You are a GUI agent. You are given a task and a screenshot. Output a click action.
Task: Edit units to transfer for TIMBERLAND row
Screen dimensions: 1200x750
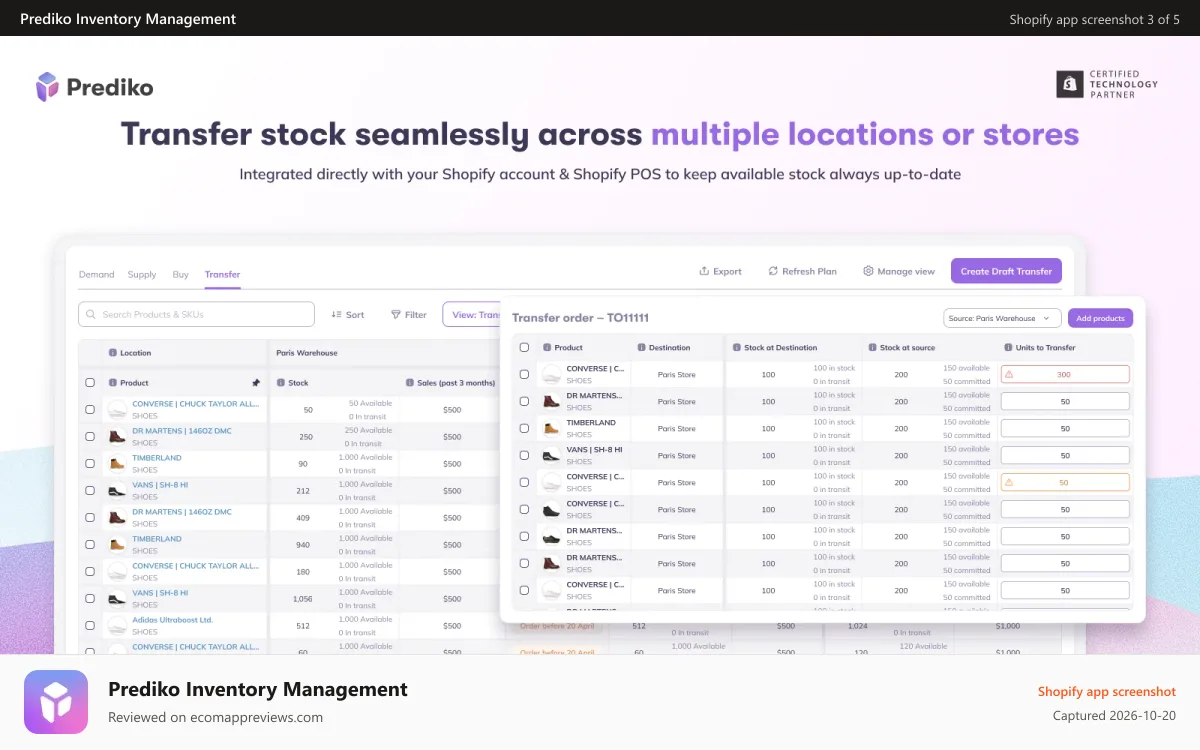1065,428
